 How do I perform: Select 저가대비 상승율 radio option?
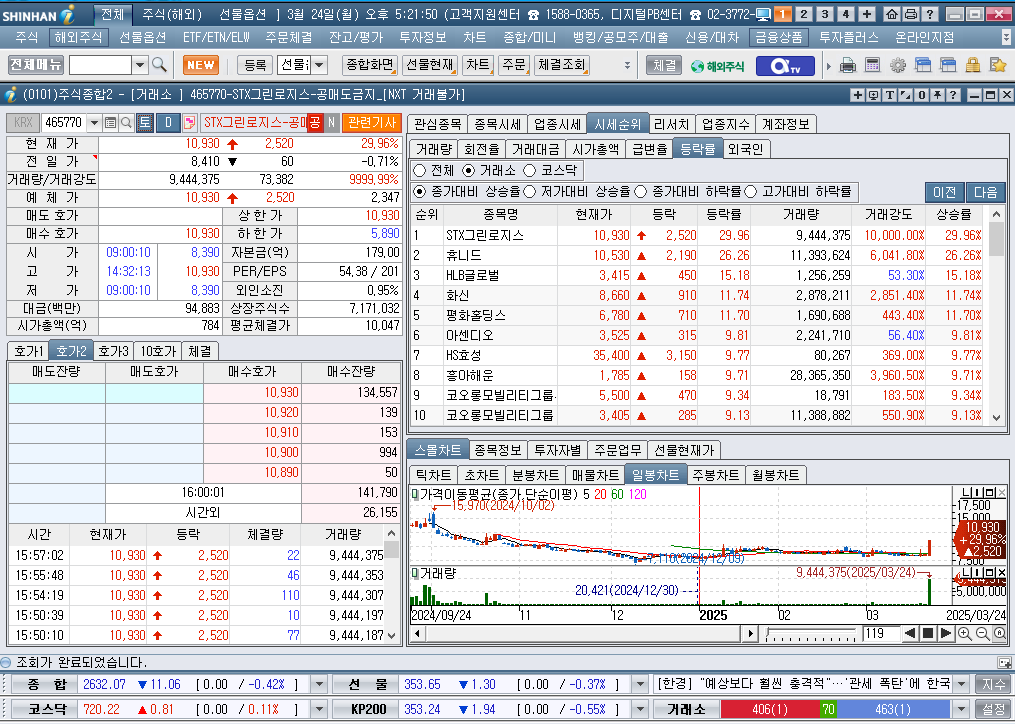point(530,192)
